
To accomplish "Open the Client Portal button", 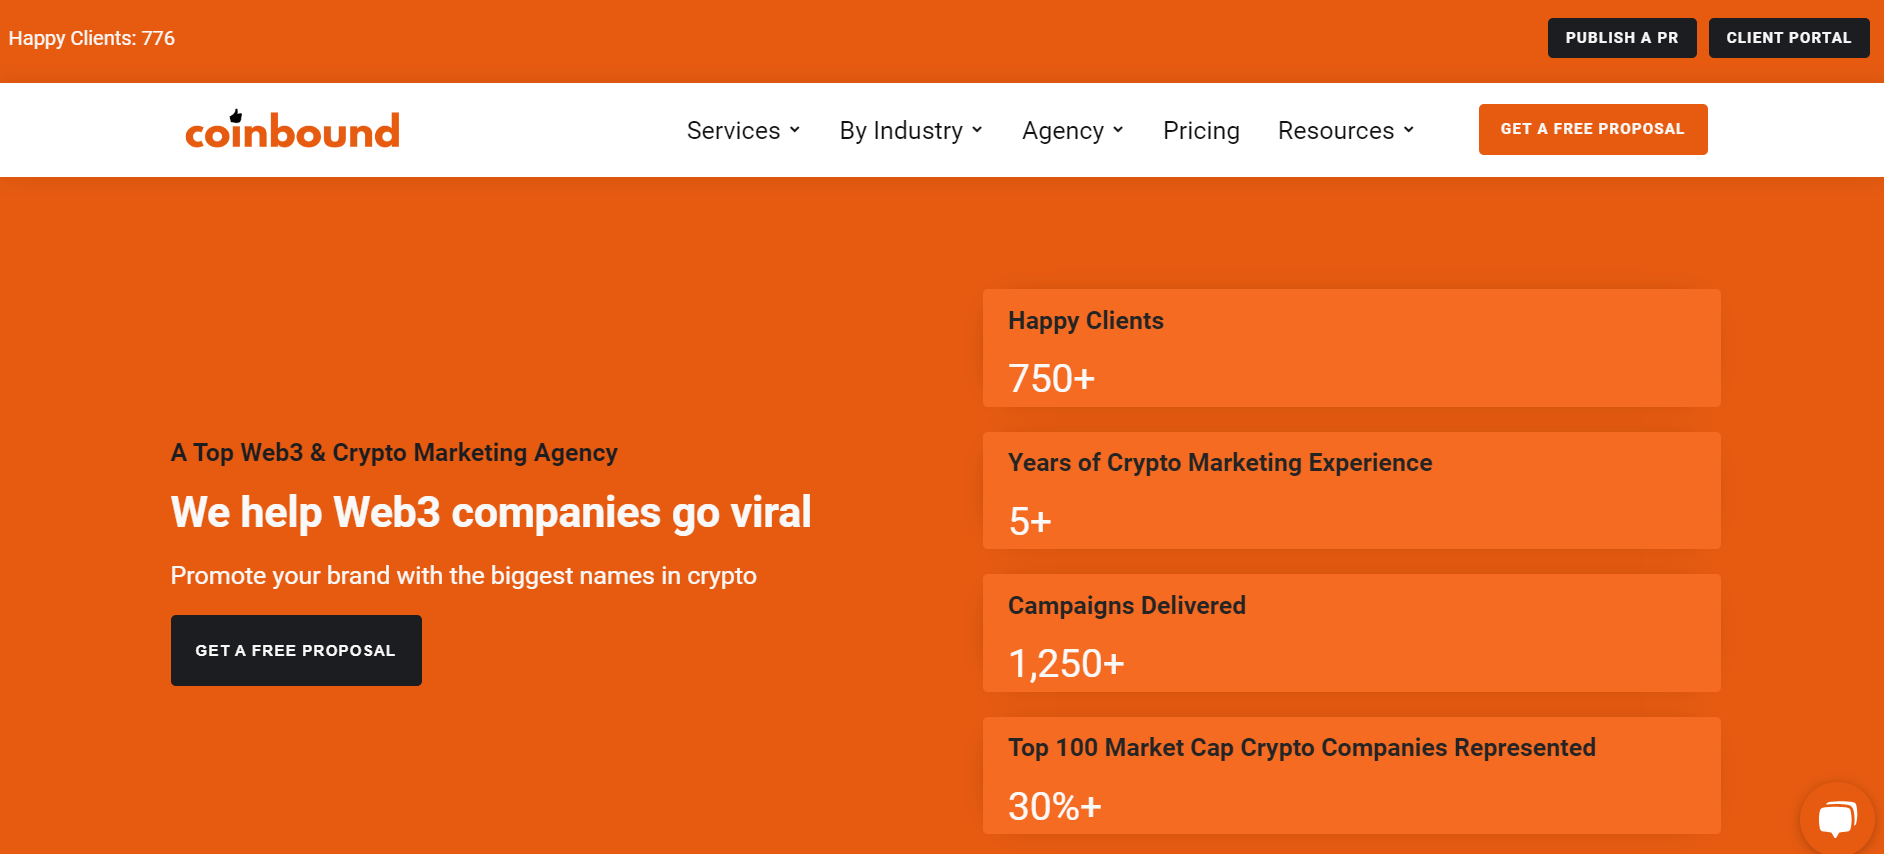I will 1789,38.
